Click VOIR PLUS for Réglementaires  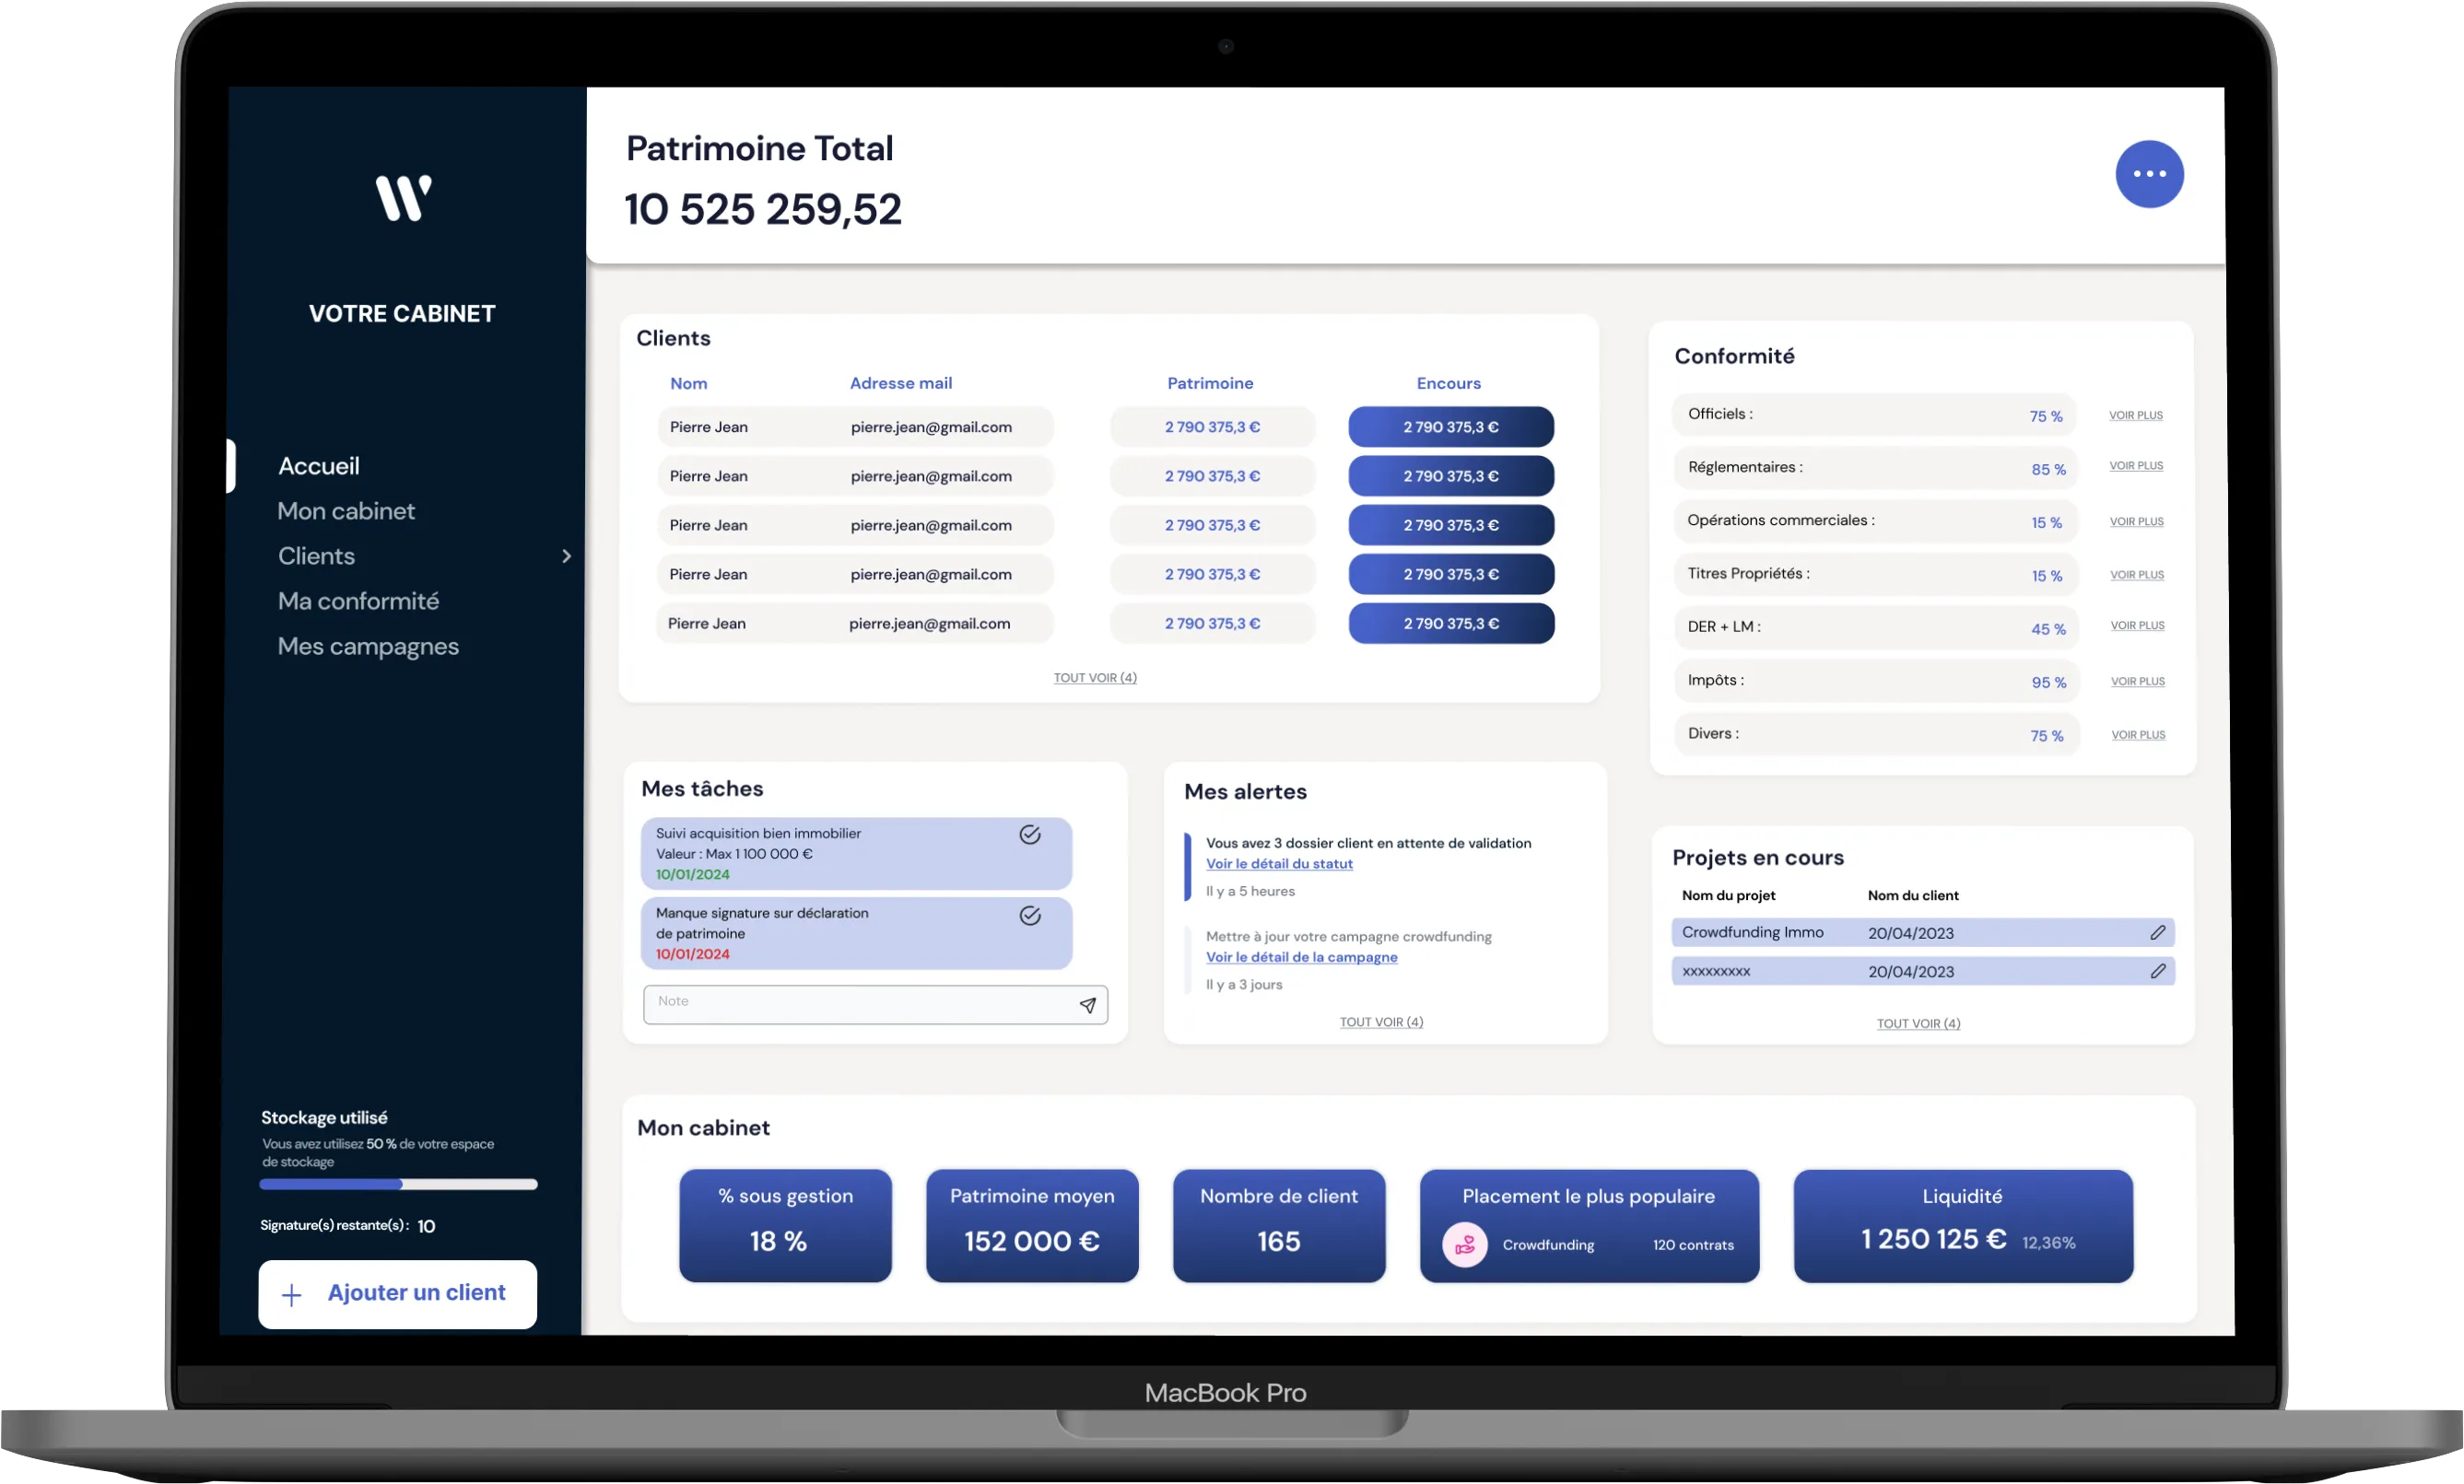(x=2136, y=466)
